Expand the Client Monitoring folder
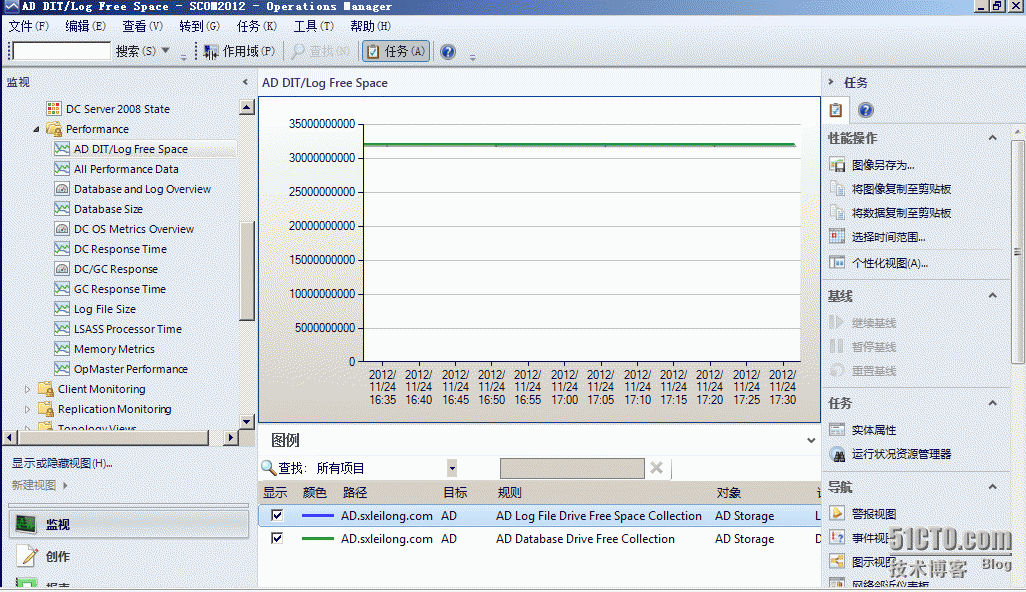Screen dimensions: 1026x592 [27, 389]
